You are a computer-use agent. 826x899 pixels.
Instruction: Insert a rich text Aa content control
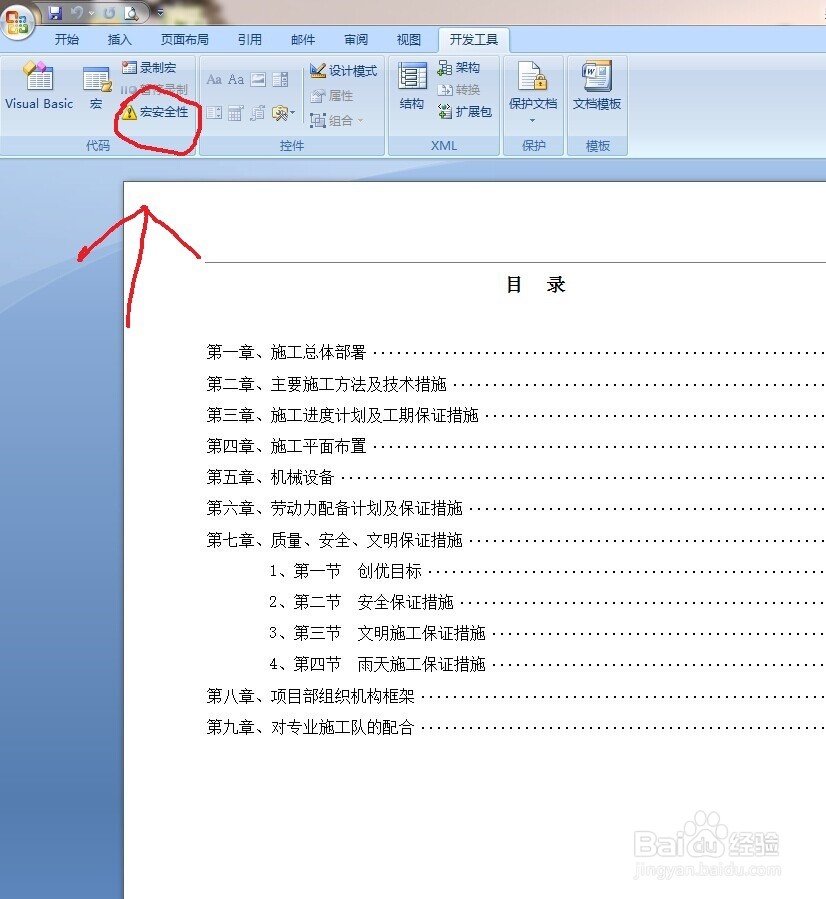pyautogui.click(x=213, y=77)
